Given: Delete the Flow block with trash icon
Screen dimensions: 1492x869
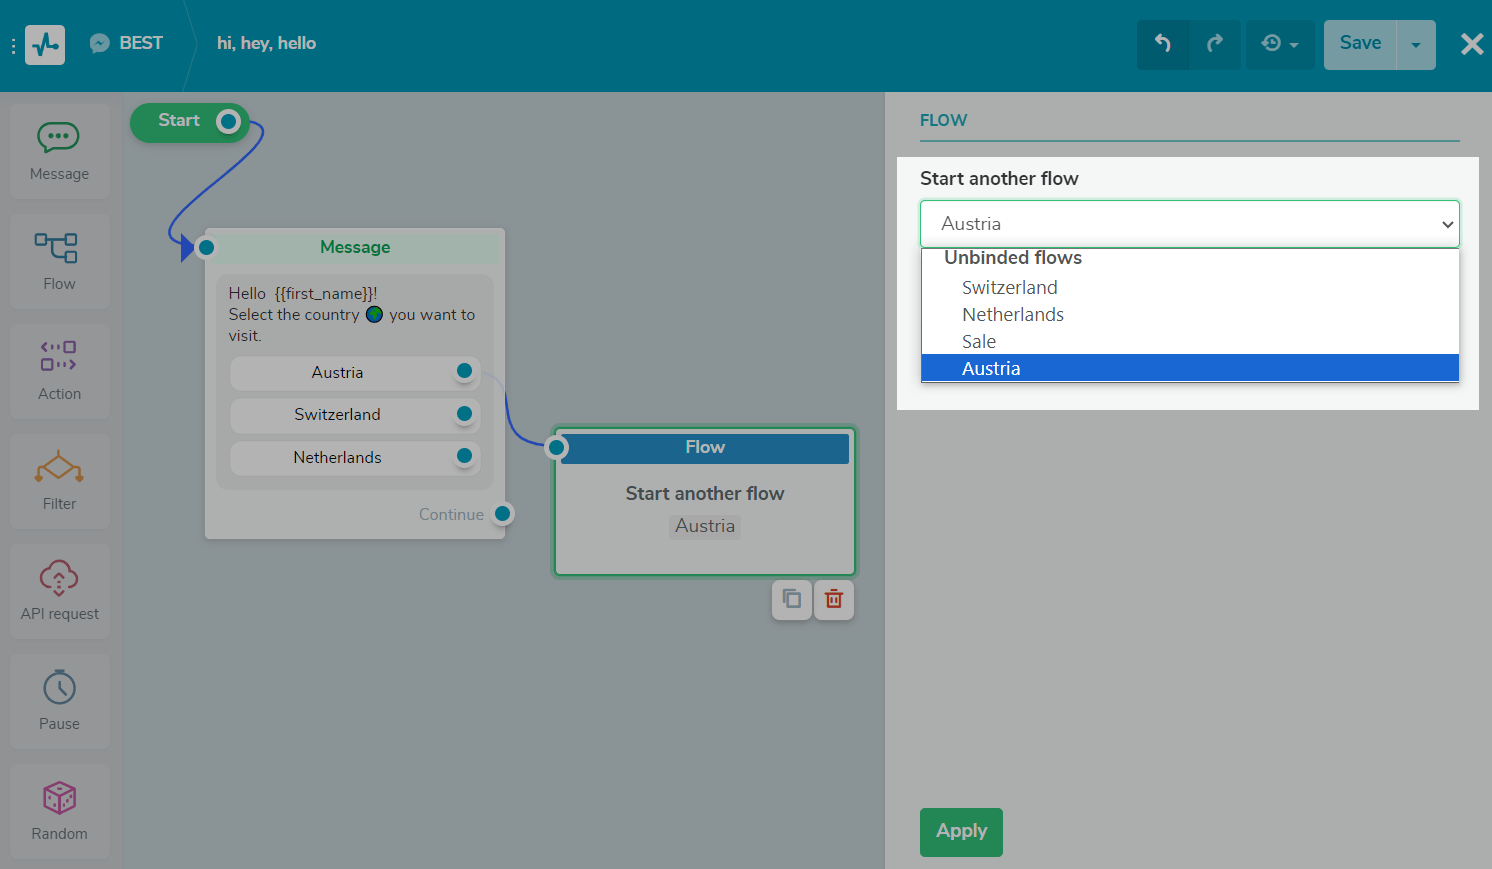Looking at the screenshot, I should [x=834, y=600].
